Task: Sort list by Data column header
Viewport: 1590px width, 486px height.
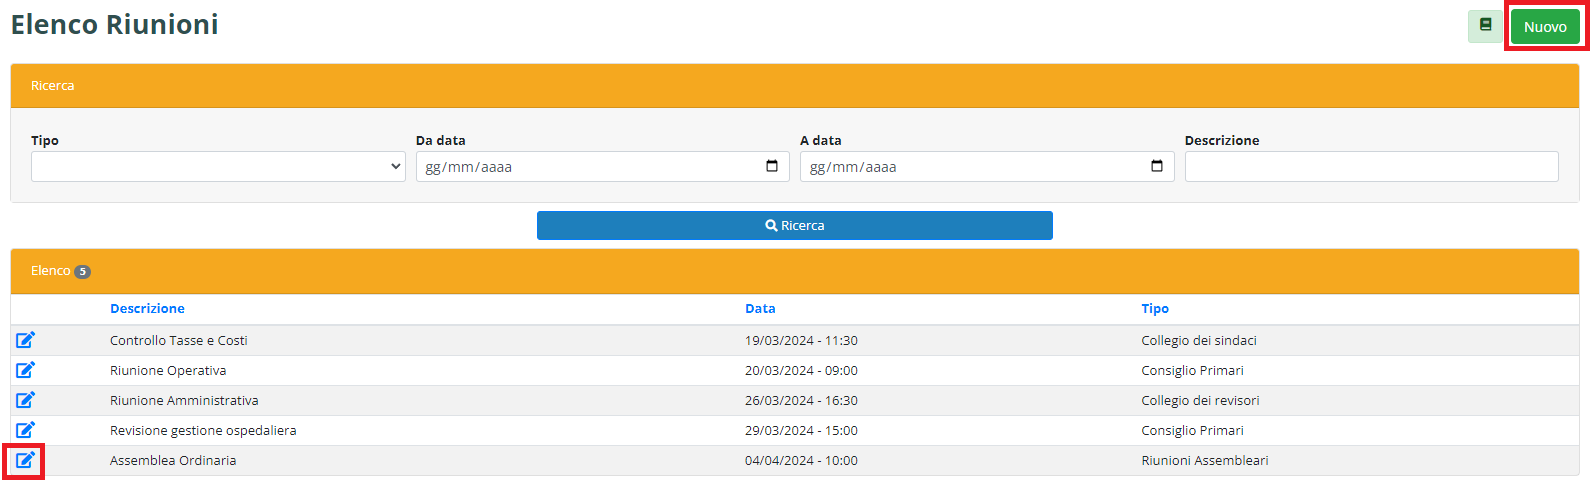Action: [760, 309]
